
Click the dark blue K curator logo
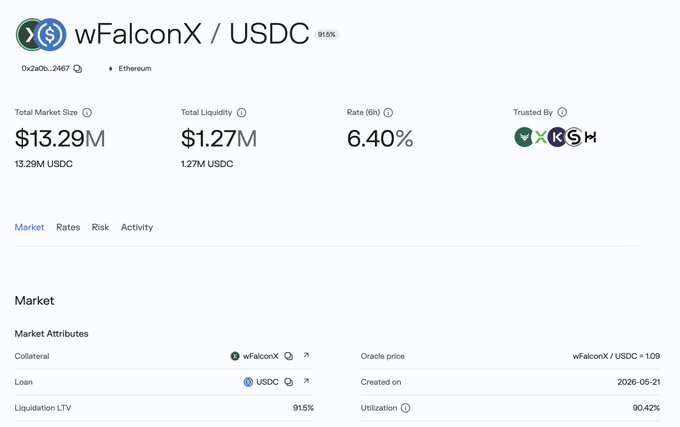(557, 137)
